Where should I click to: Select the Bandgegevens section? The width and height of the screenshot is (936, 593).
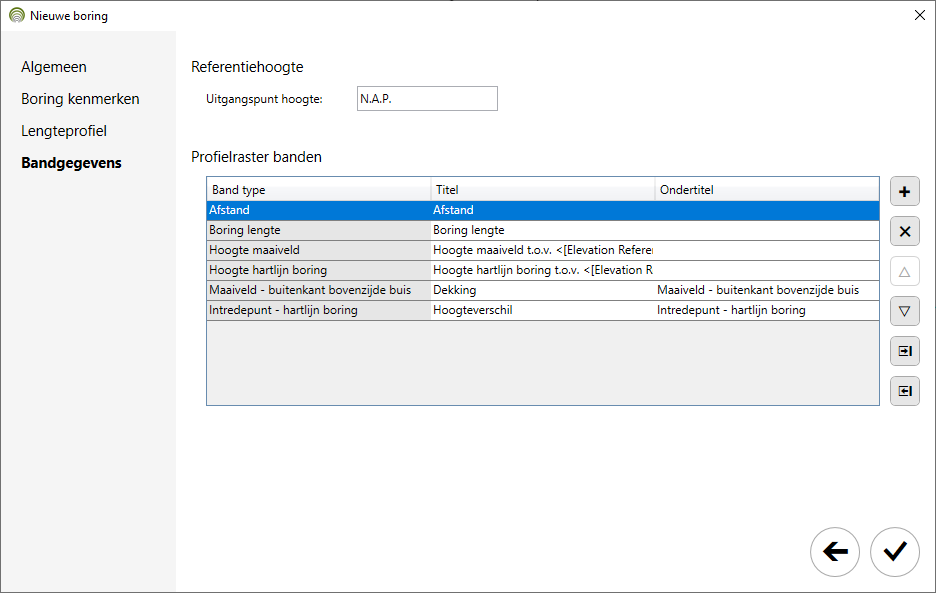click(x=71, y=163)
